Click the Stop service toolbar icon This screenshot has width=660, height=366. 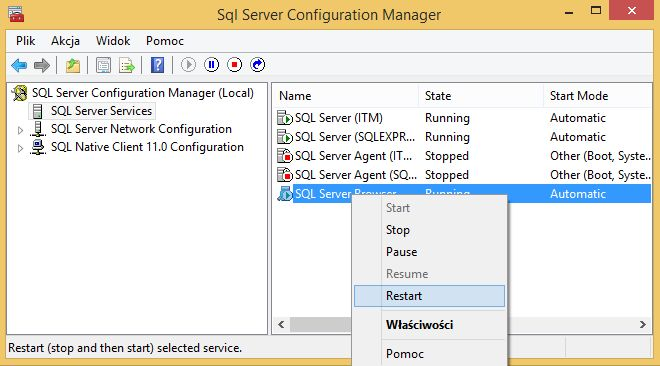tap(234, 65)
